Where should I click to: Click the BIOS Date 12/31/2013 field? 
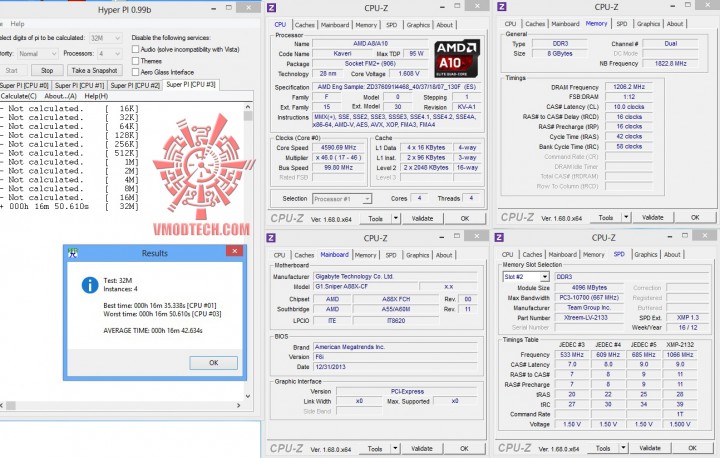point(395,367)
